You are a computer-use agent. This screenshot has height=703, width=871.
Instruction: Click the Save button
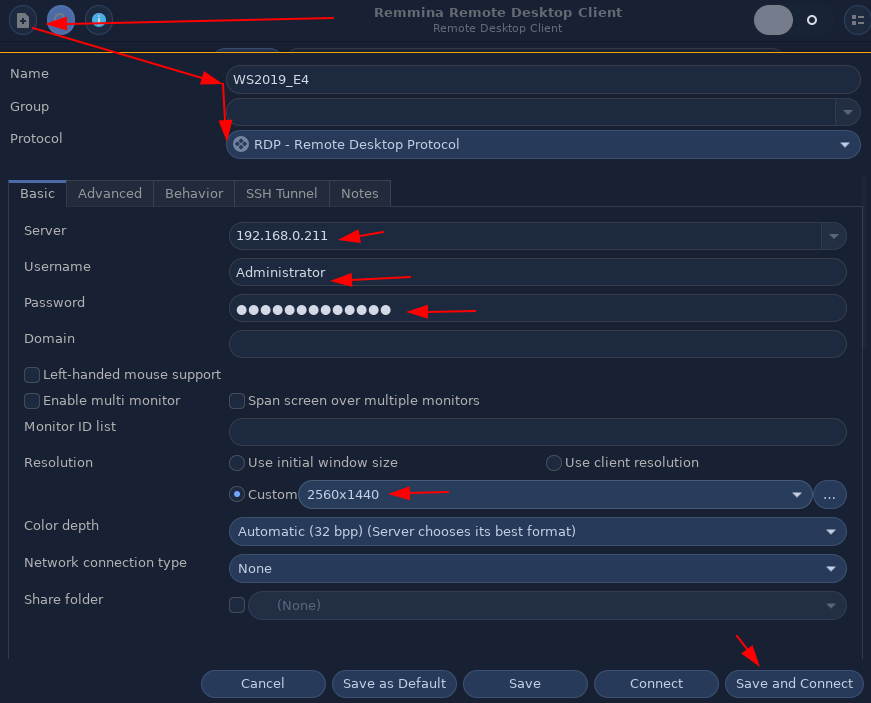pyautogui.click(x=525, y=684)
